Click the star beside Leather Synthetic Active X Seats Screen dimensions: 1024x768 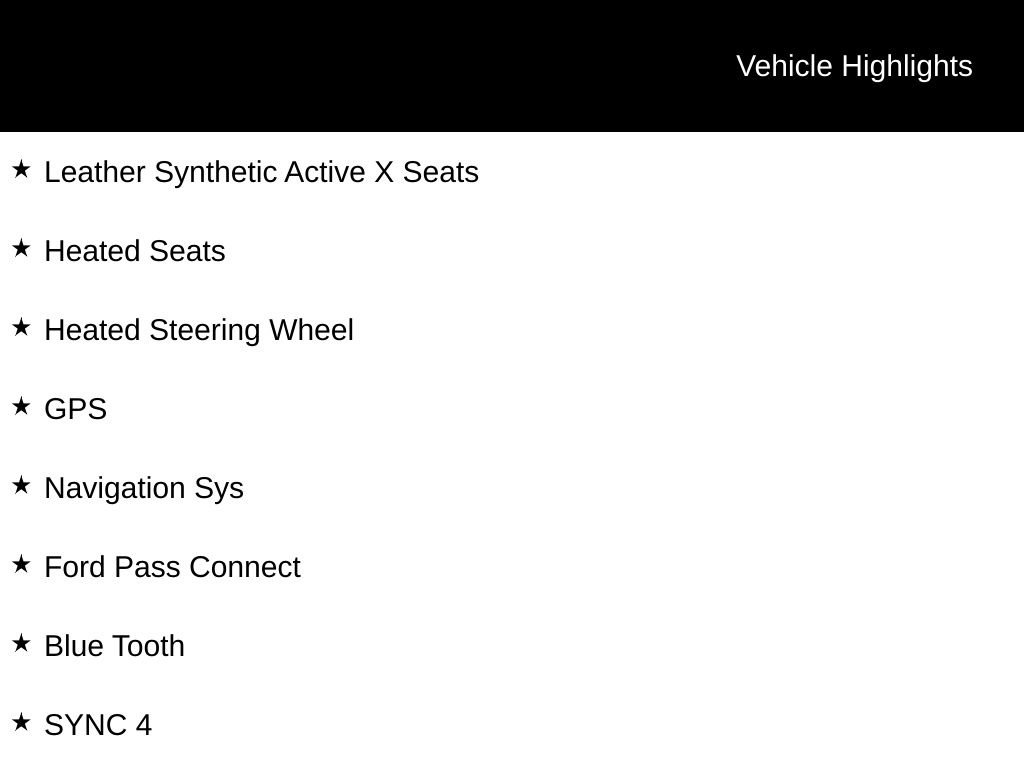(21, 170)
